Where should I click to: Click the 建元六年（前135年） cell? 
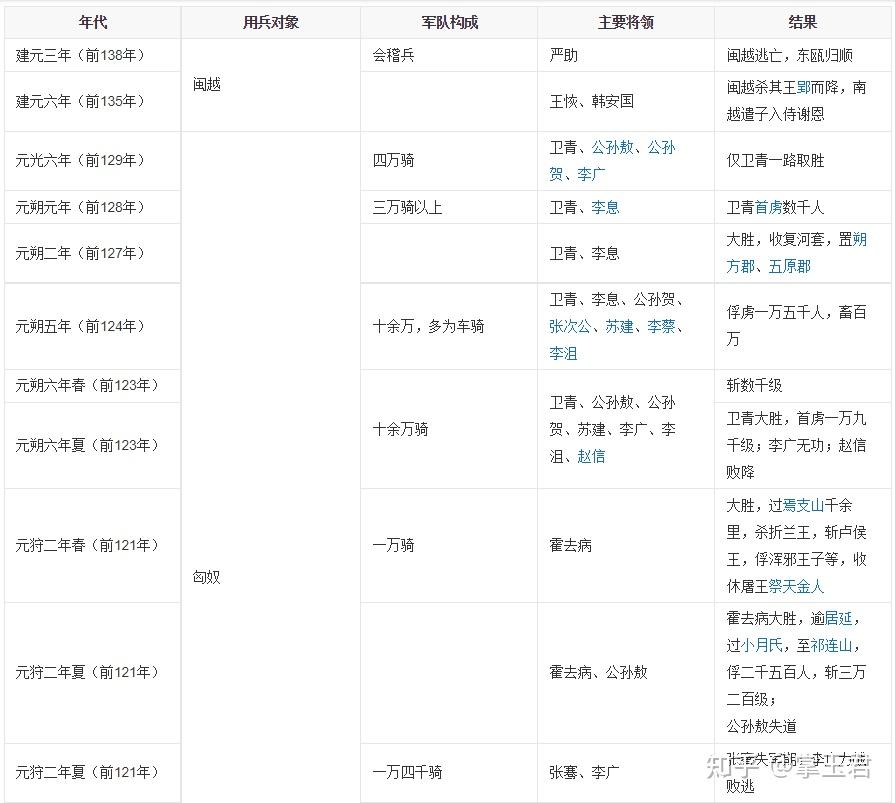tap(93, 102)
